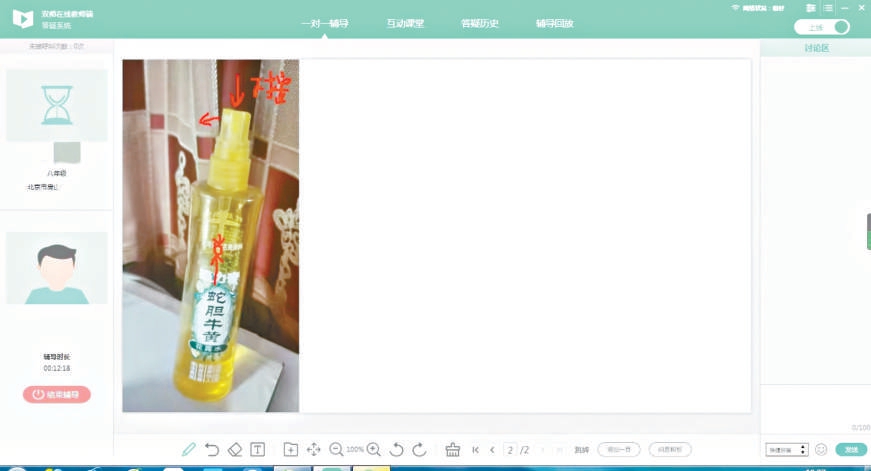Open the emoji picker in chat
Image resolution: width=871 pixels, height=471 pixels.
click(821, 450)
